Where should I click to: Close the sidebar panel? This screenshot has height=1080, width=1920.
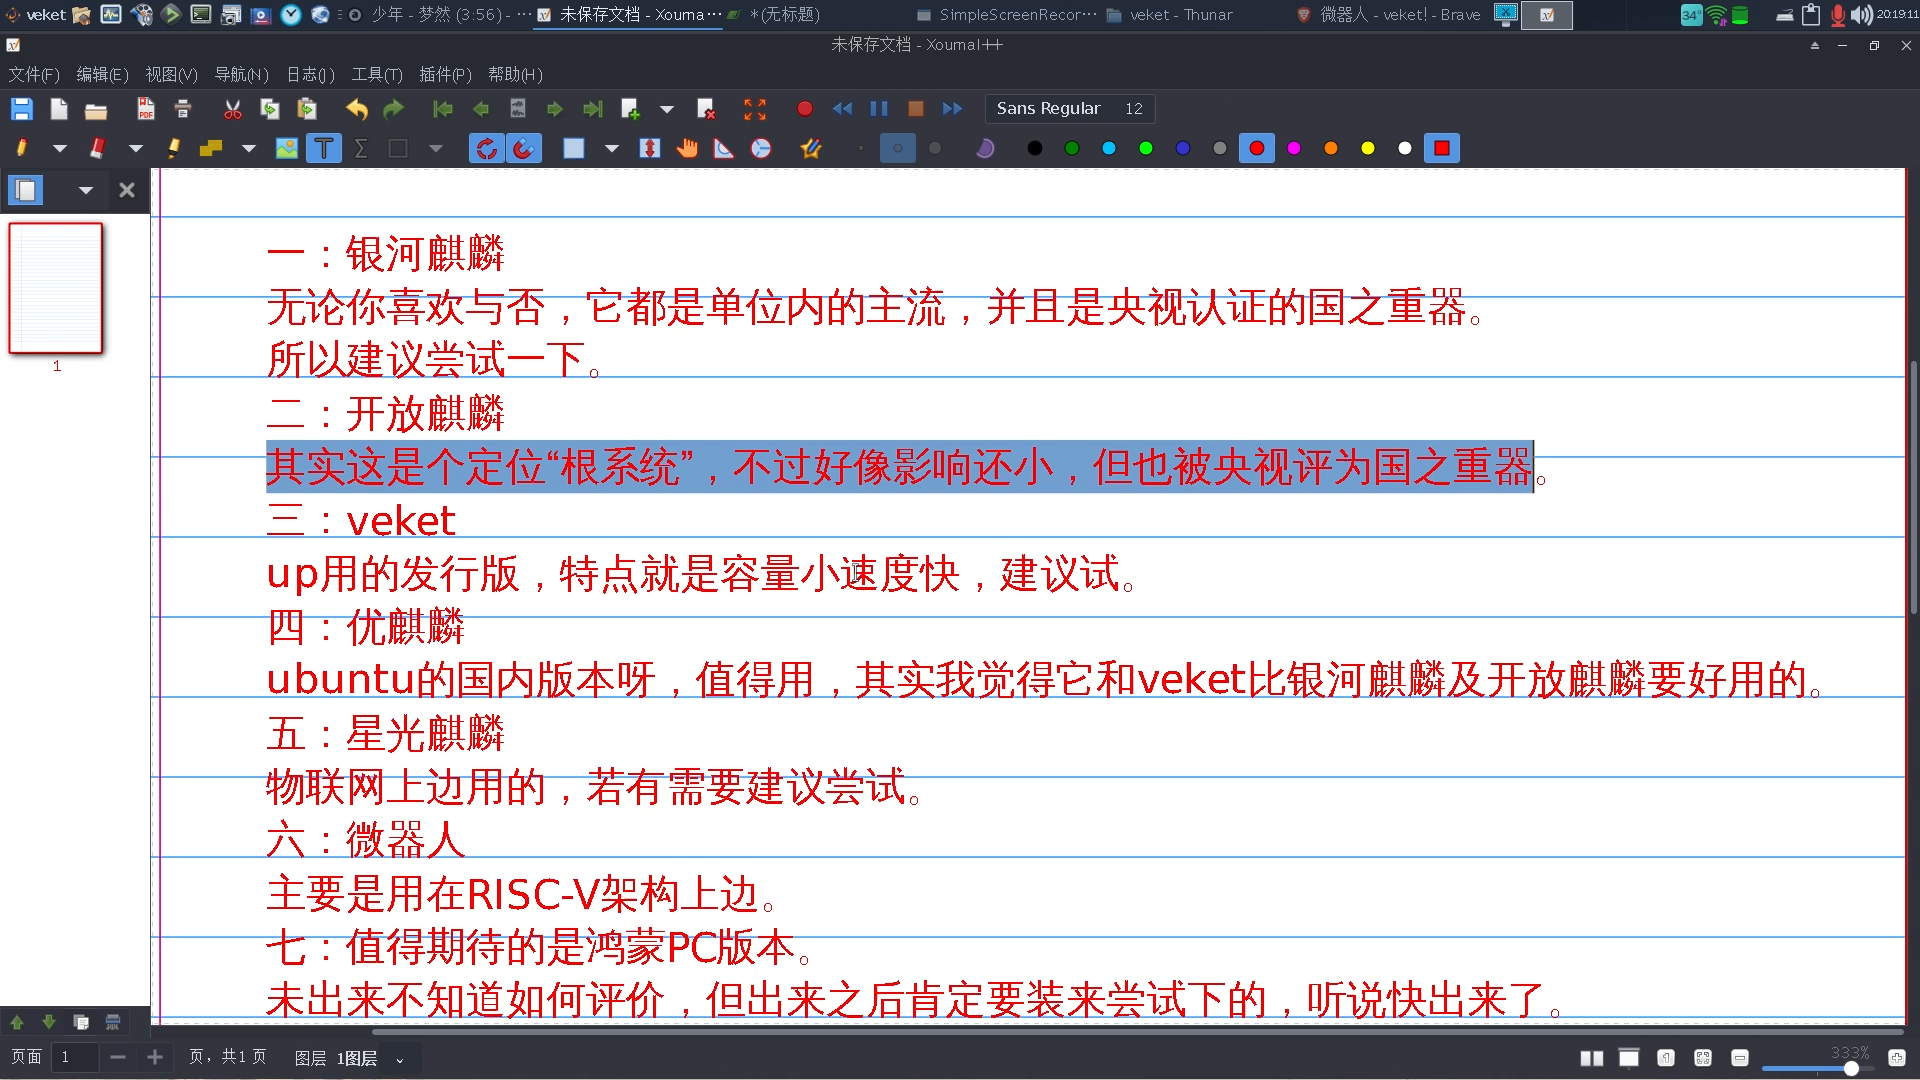tap(127, 190)
